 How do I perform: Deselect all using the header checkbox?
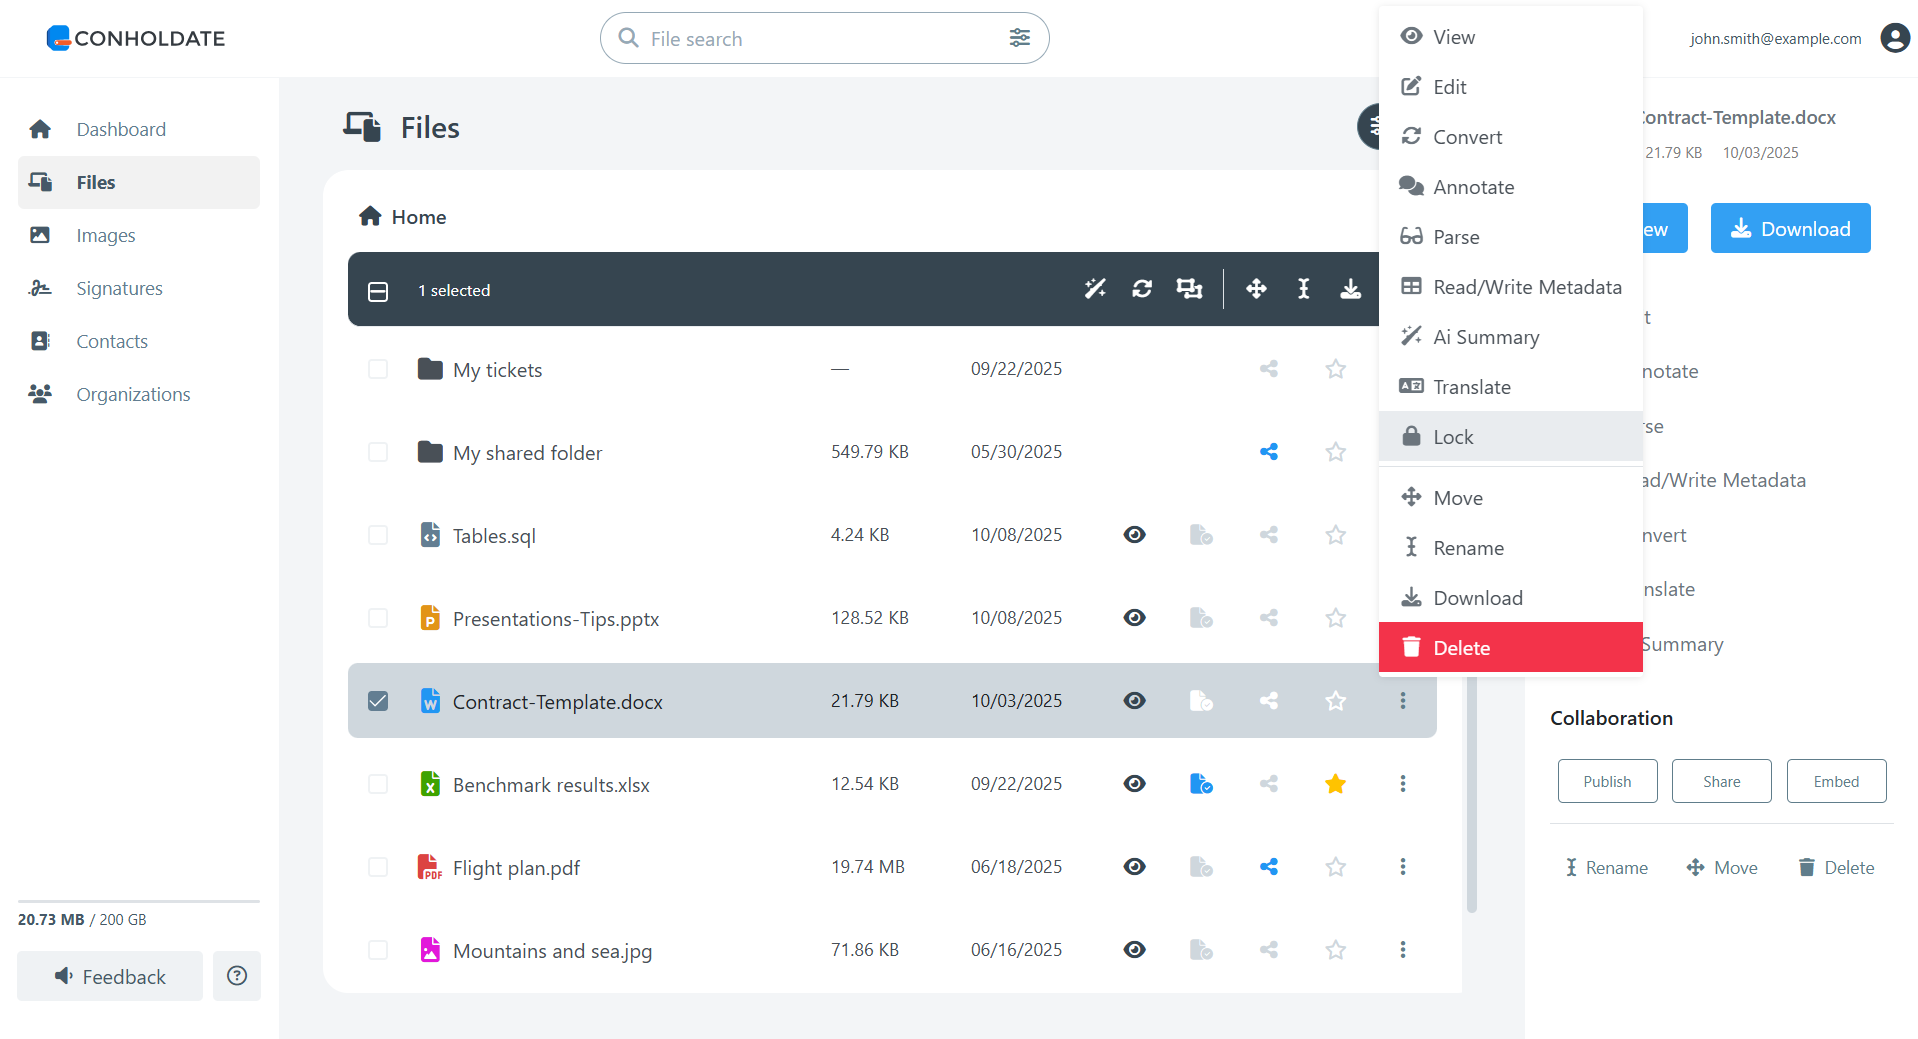378,291
